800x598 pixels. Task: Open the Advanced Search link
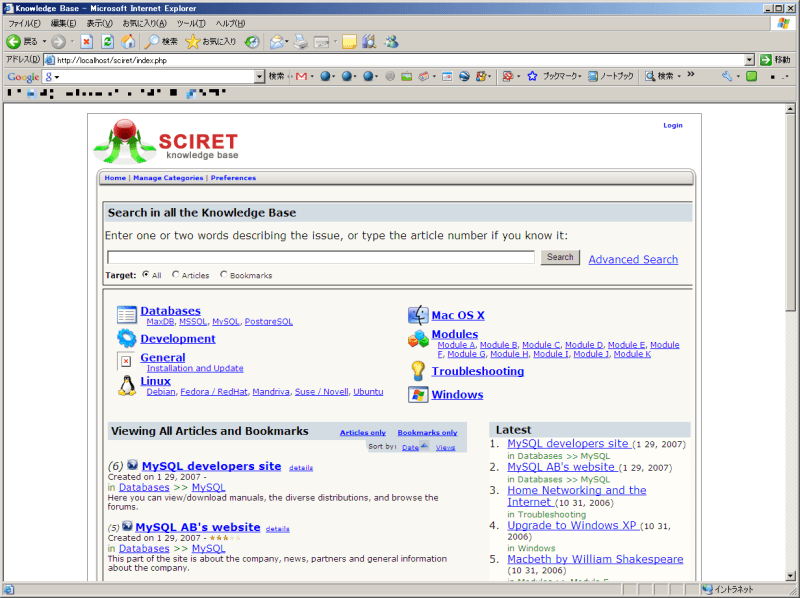pyautogui.click(x=633, y=259)
